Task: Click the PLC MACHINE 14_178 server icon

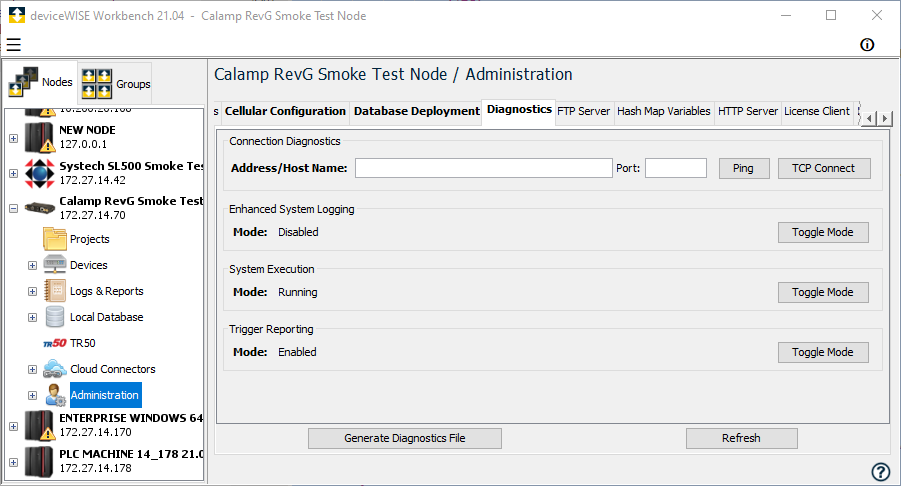Action: (x=39, y=461)
